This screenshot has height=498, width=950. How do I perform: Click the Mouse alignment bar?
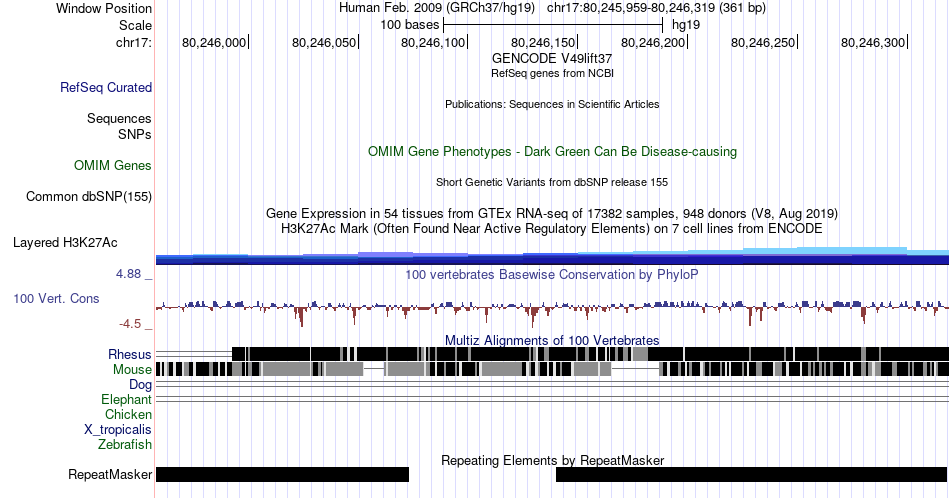(552, 369)
